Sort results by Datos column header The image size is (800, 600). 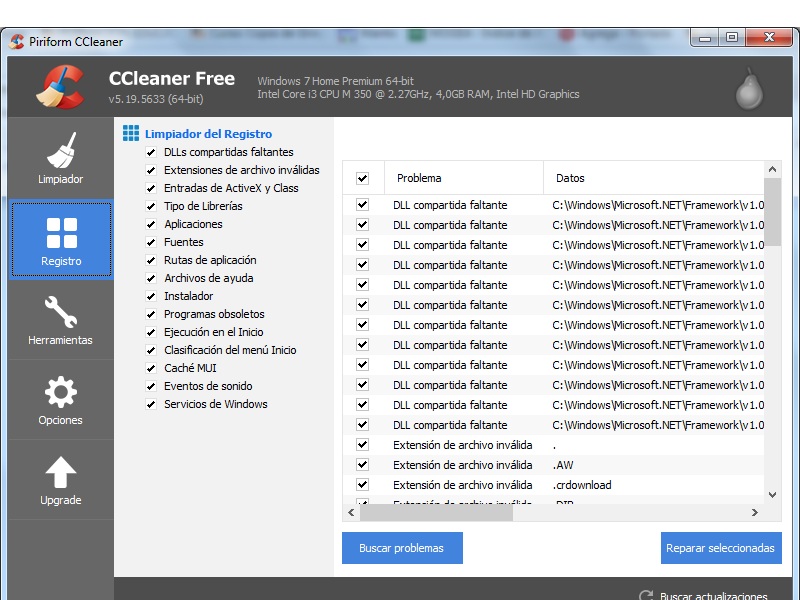654,178
